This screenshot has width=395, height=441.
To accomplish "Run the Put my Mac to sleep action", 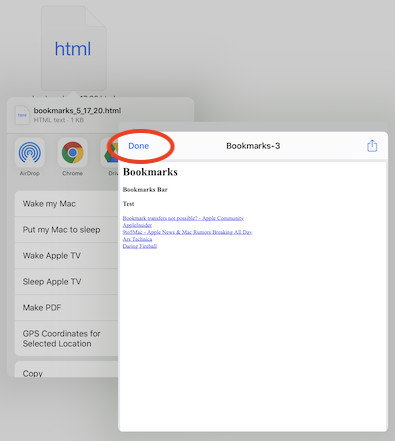I will pyautogui.click(x=67, y=230).
